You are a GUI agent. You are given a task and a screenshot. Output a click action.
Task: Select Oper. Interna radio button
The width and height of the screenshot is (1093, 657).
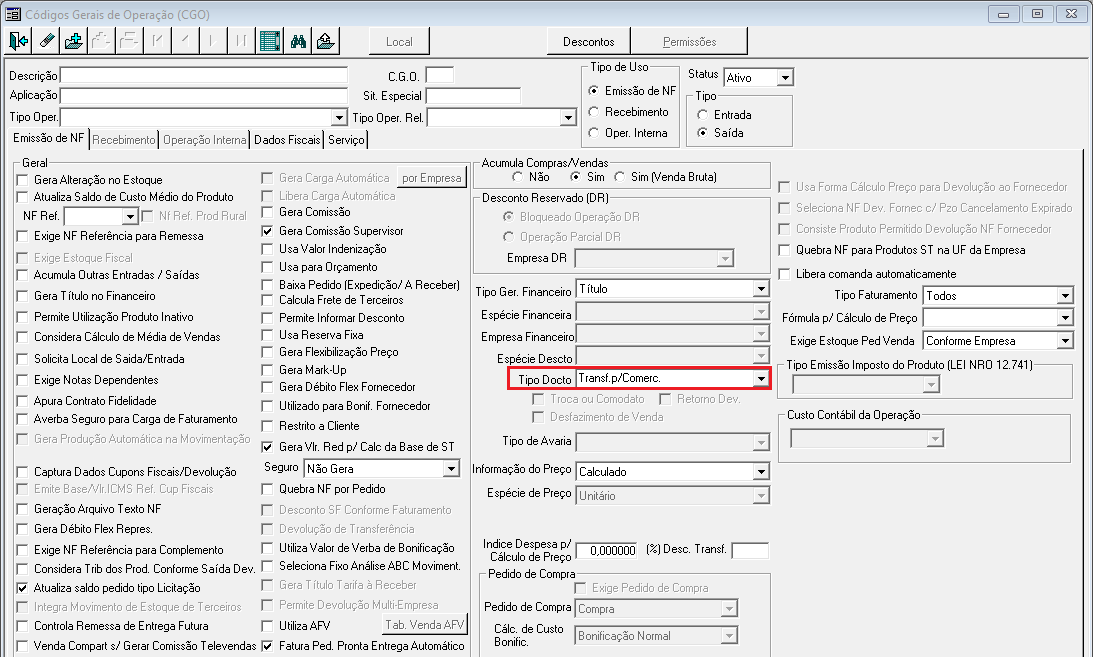tap(594, 132)
